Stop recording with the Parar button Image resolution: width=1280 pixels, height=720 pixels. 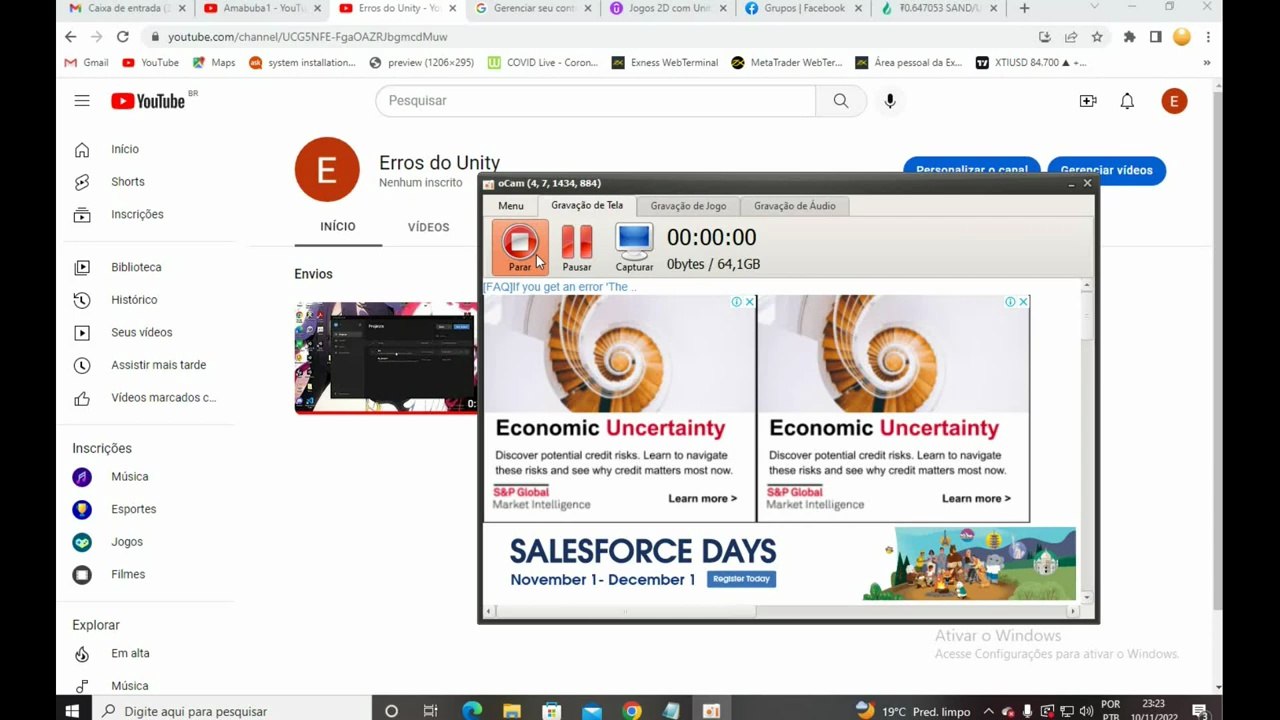(520, 247)
